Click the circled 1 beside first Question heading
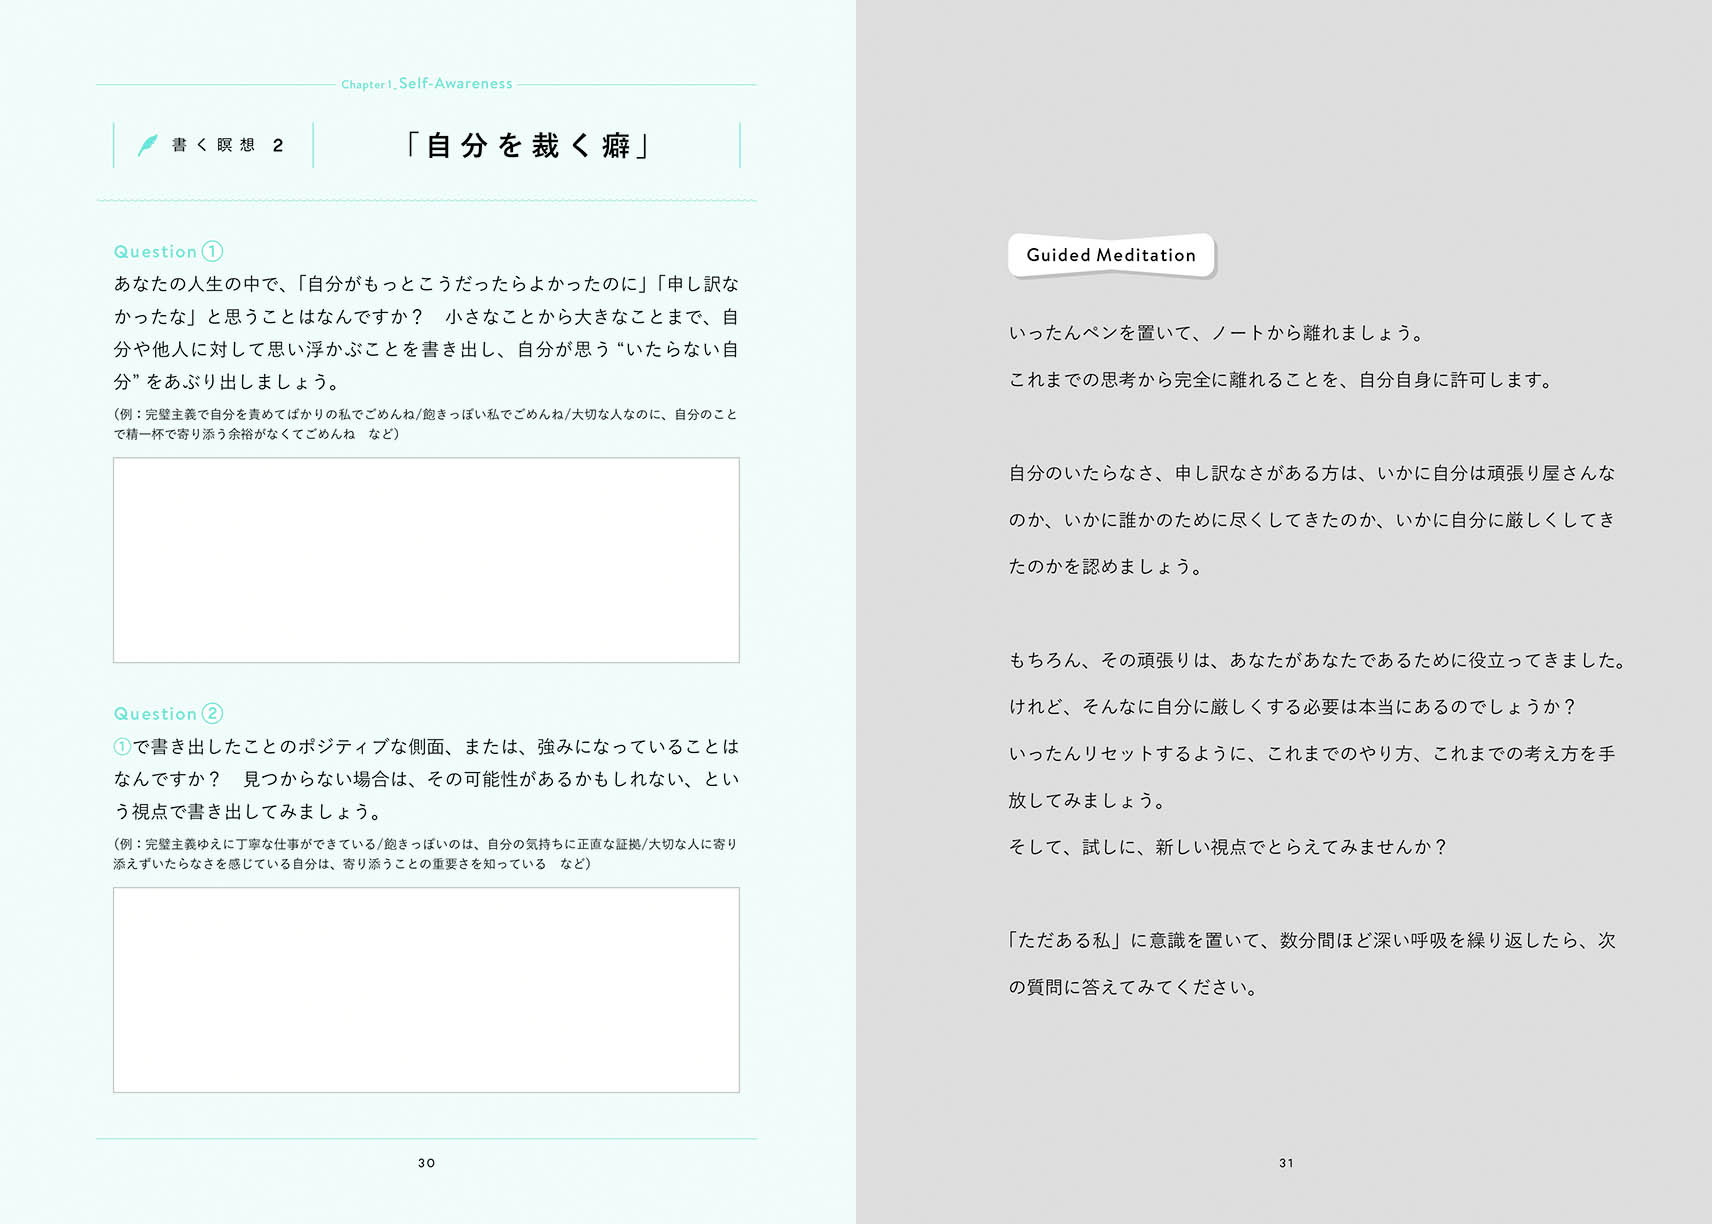 212,251
